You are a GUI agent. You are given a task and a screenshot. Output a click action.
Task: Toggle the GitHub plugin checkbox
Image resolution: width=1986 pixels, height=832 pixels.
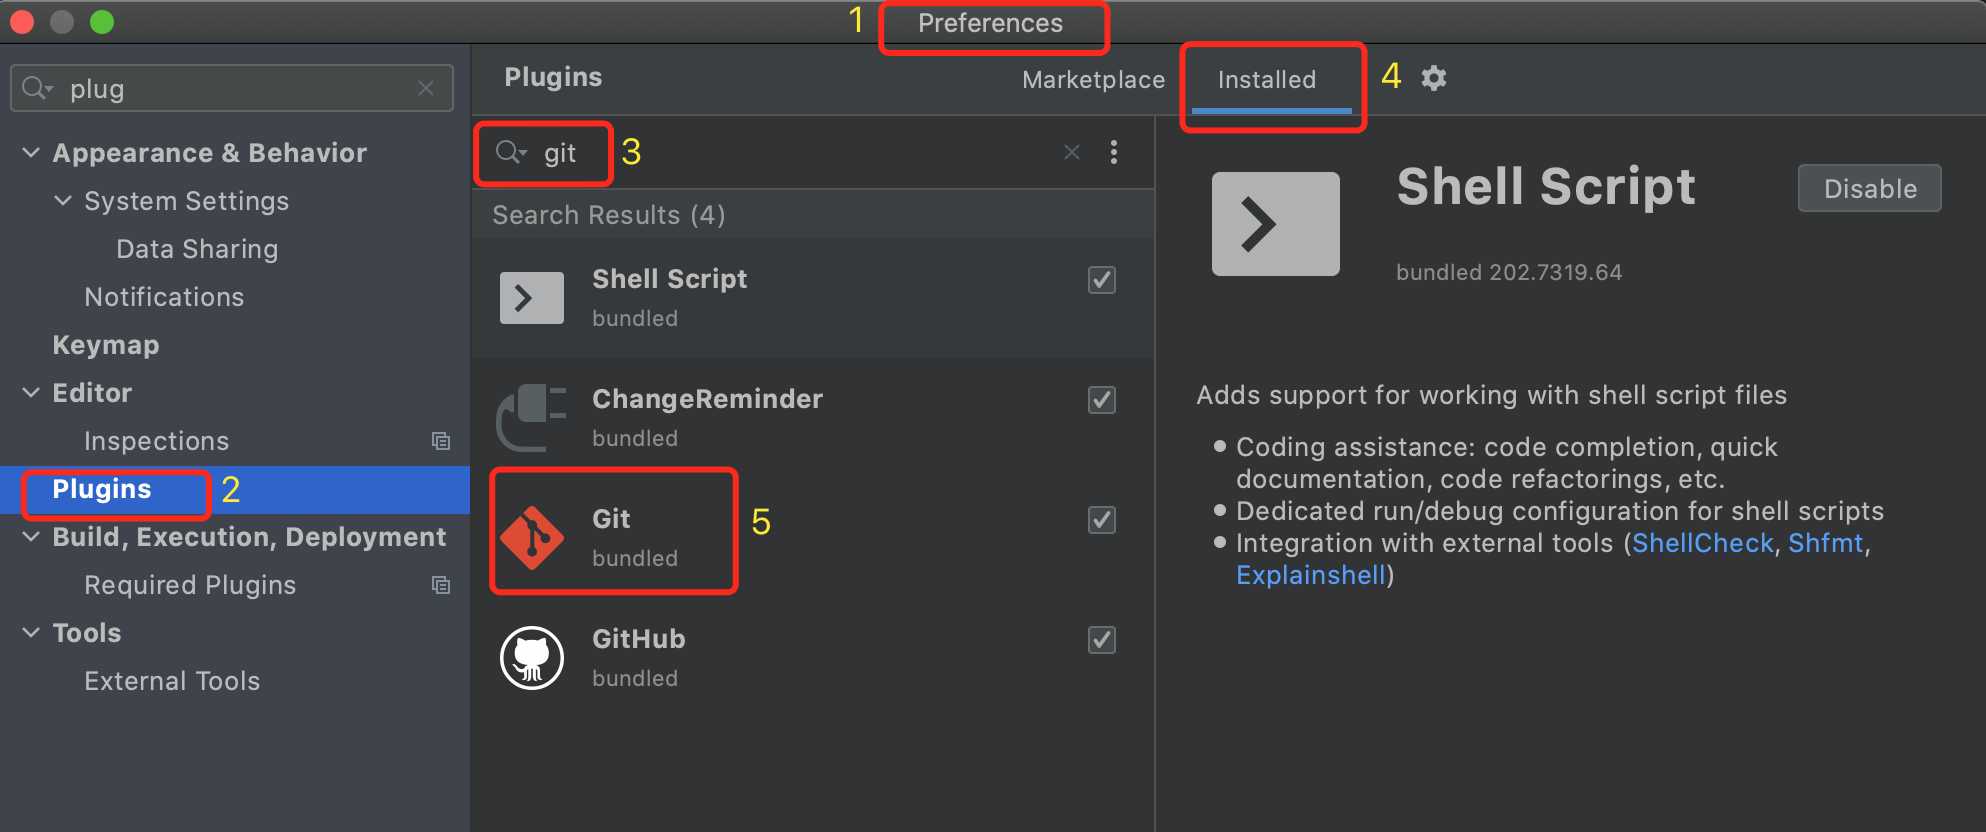[x=1102, y=640]
